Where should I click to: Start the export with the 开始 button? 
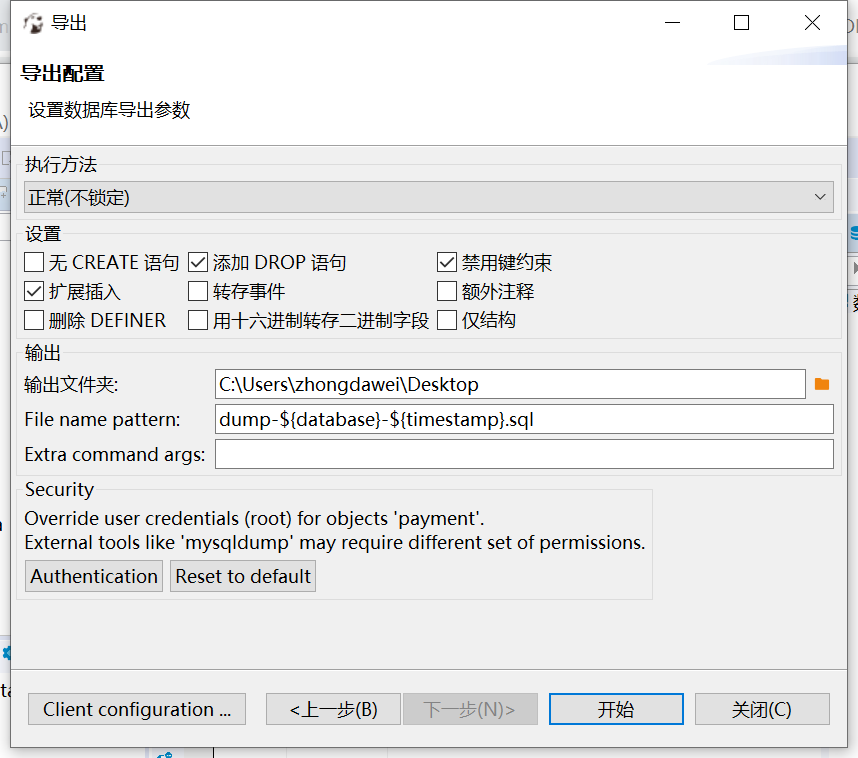point(616,709)
